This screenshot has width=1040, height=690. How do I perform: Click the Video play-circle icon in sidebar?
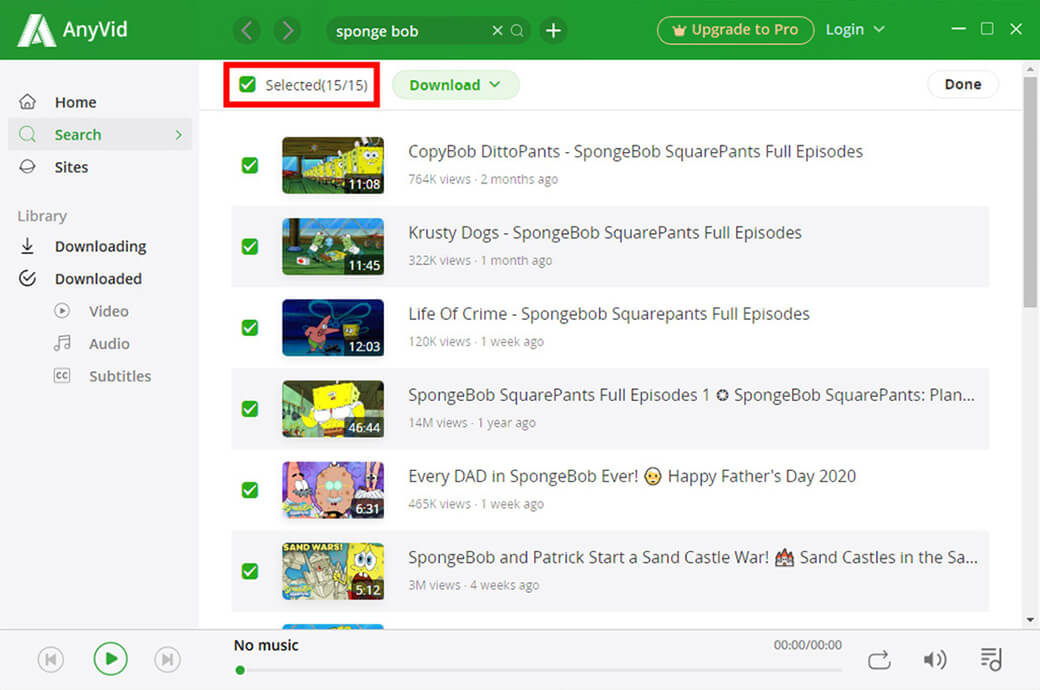pos(62,310)
